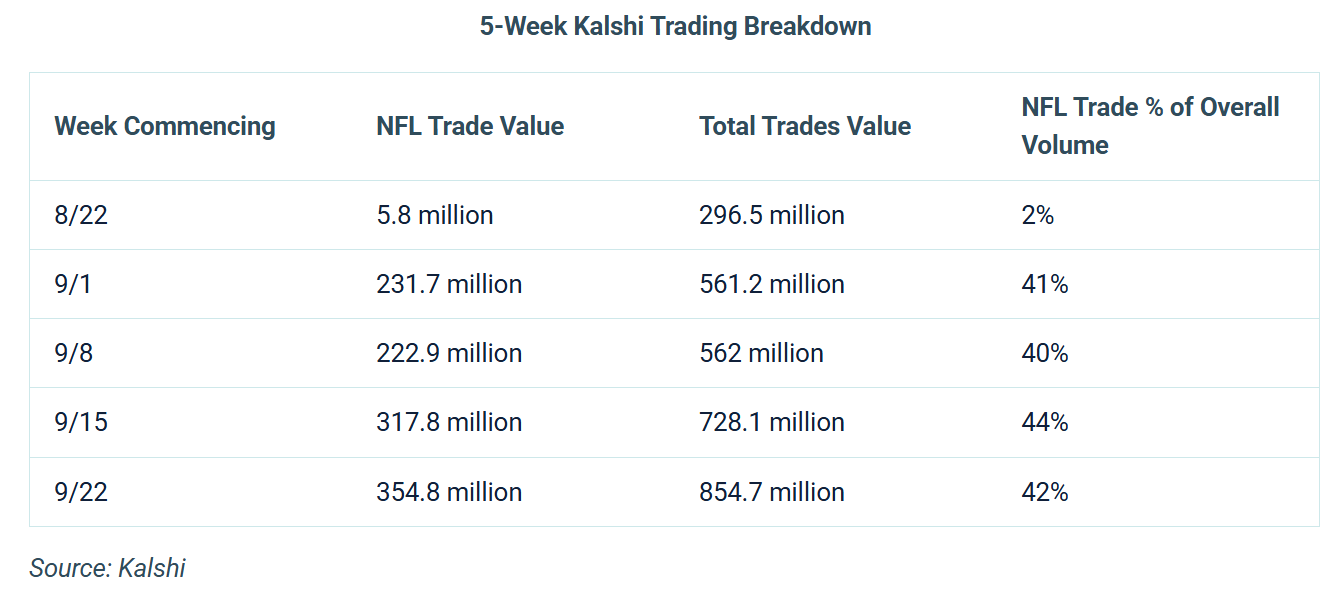Image resolution: width=1340 pixels, height=594 pixels.
Task: Click 'NFL Trade % of Overall Volume' header
Action: click(1150, 126)
